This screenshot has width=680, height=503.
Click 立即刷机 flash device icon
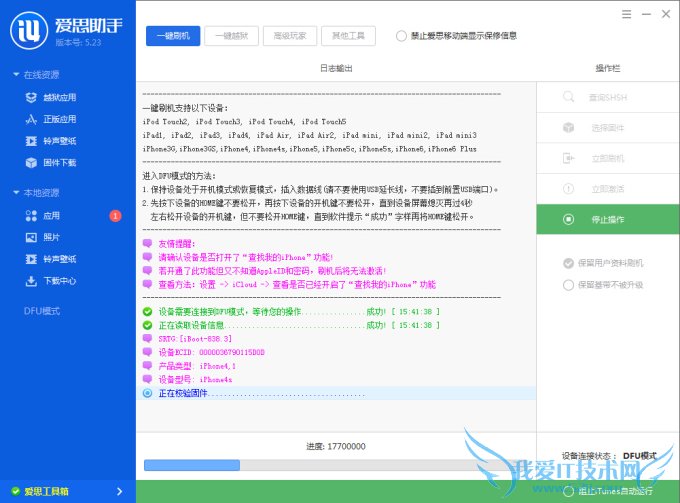(x=568, y=158)
